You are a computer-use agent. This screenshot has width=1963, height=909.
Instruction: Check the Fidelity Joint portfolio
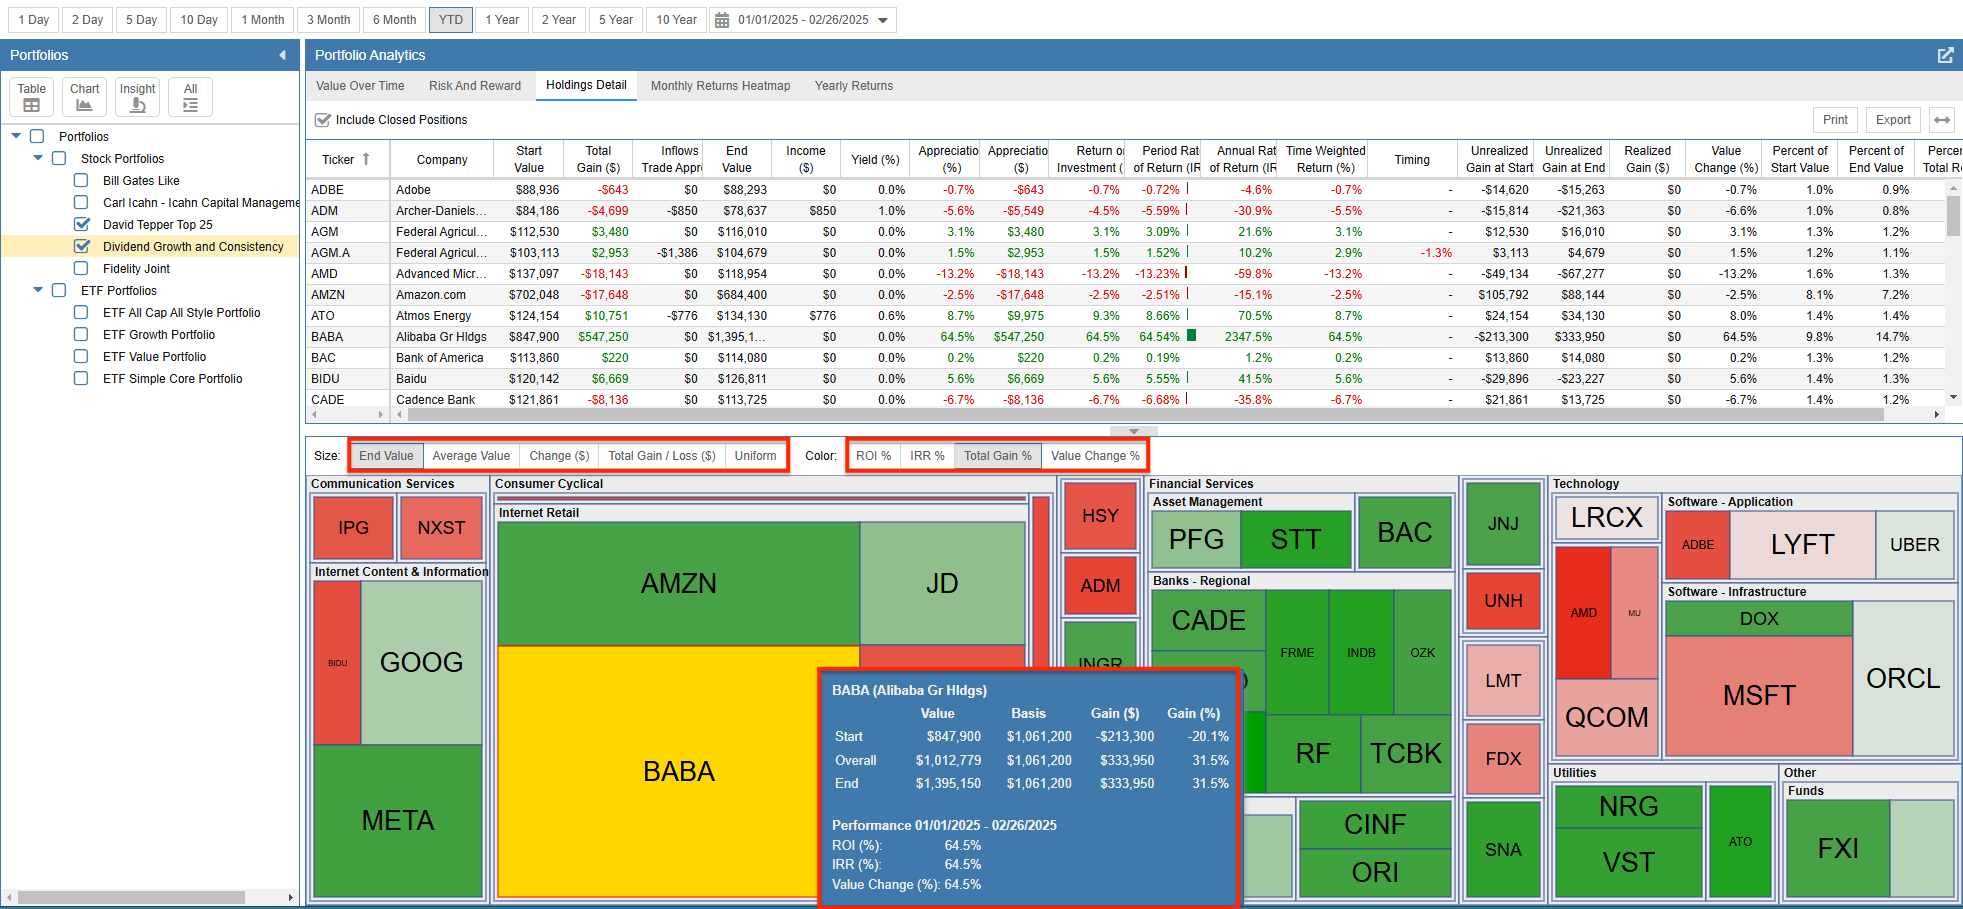tap(81, 269)
